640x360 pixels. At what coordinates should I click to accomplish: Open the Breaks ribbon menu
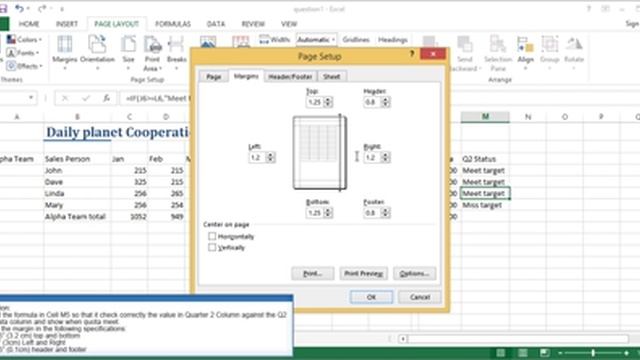[176, 52]
